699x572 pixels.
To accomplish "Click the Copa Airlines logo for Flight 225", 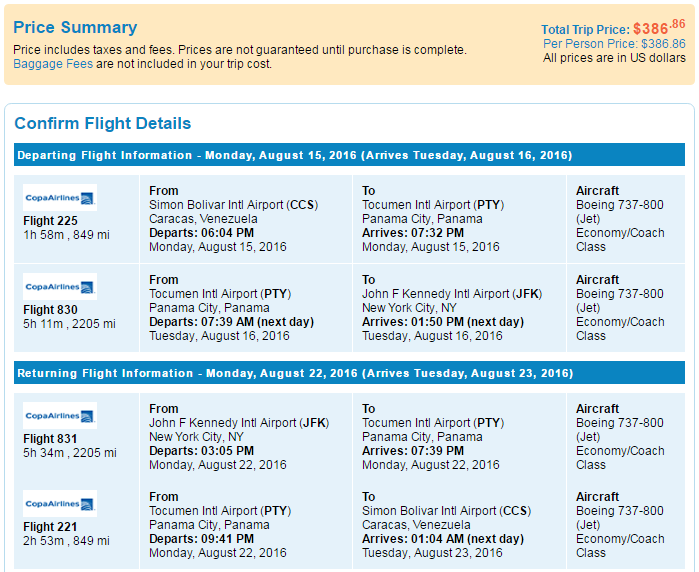I will coord(60,198).
